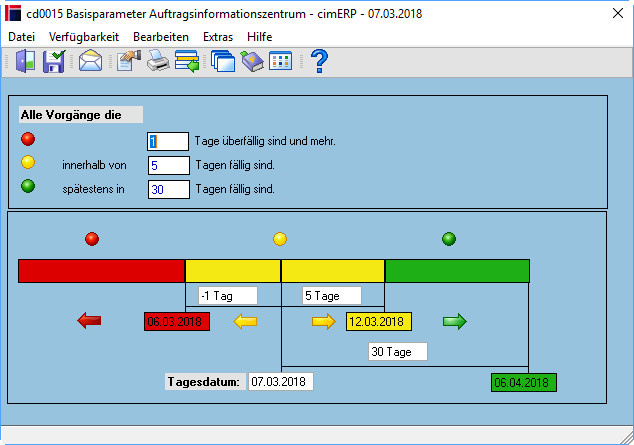Click the red left arrow
Image resolution: width=634 pixels, height=445 pixels.
pos(89,321)
